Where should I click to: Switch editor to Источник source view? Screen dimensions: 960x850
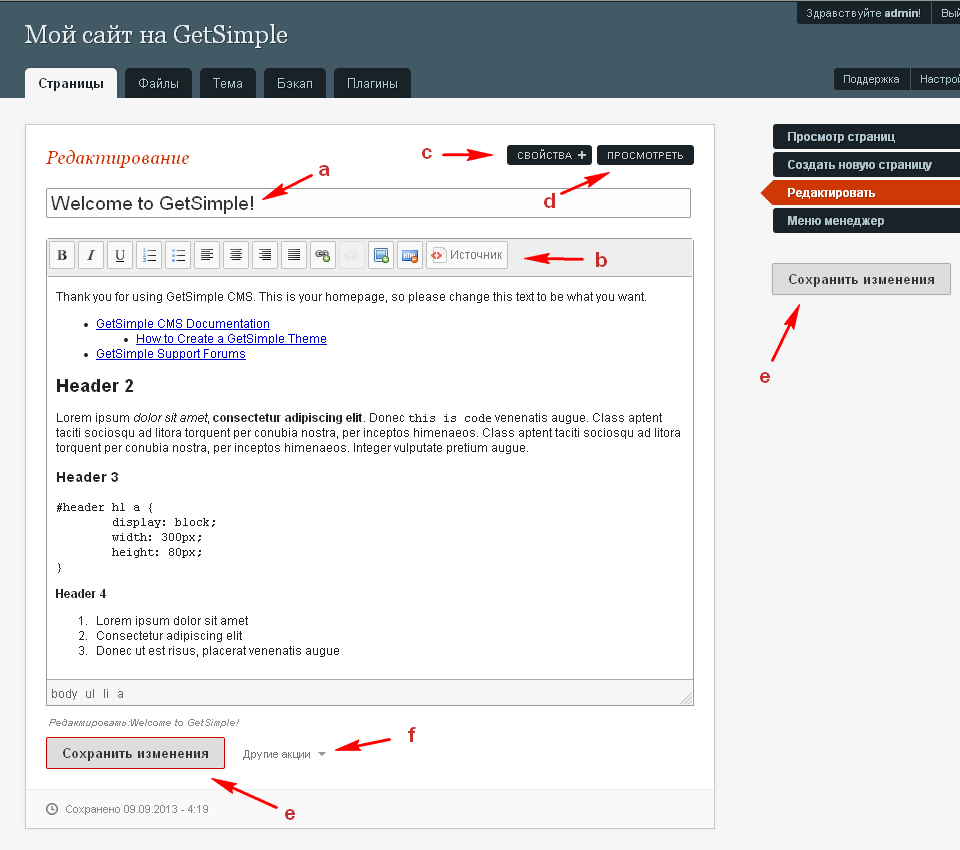pyautogui.click(x=467, y=256)
